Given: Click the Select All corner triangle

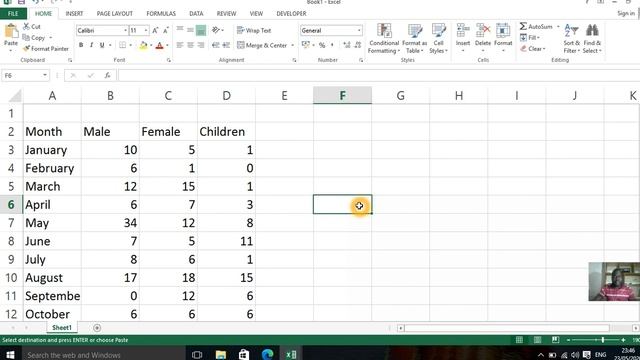Looking at the screenshot, I should tap(15, 96).
